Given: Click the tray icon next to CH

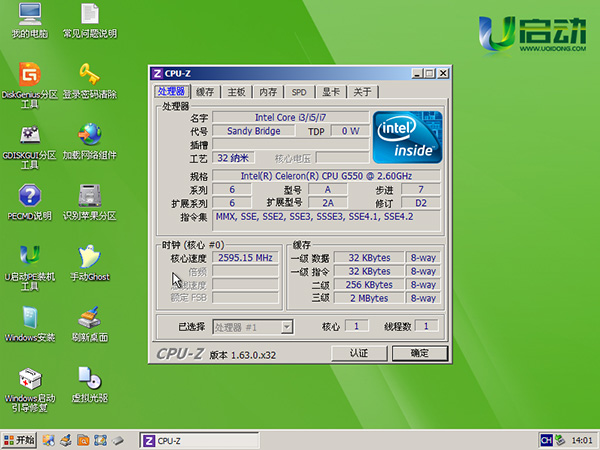Looking at the screenshot, I should pyautogui.click(x=560, y=440).
